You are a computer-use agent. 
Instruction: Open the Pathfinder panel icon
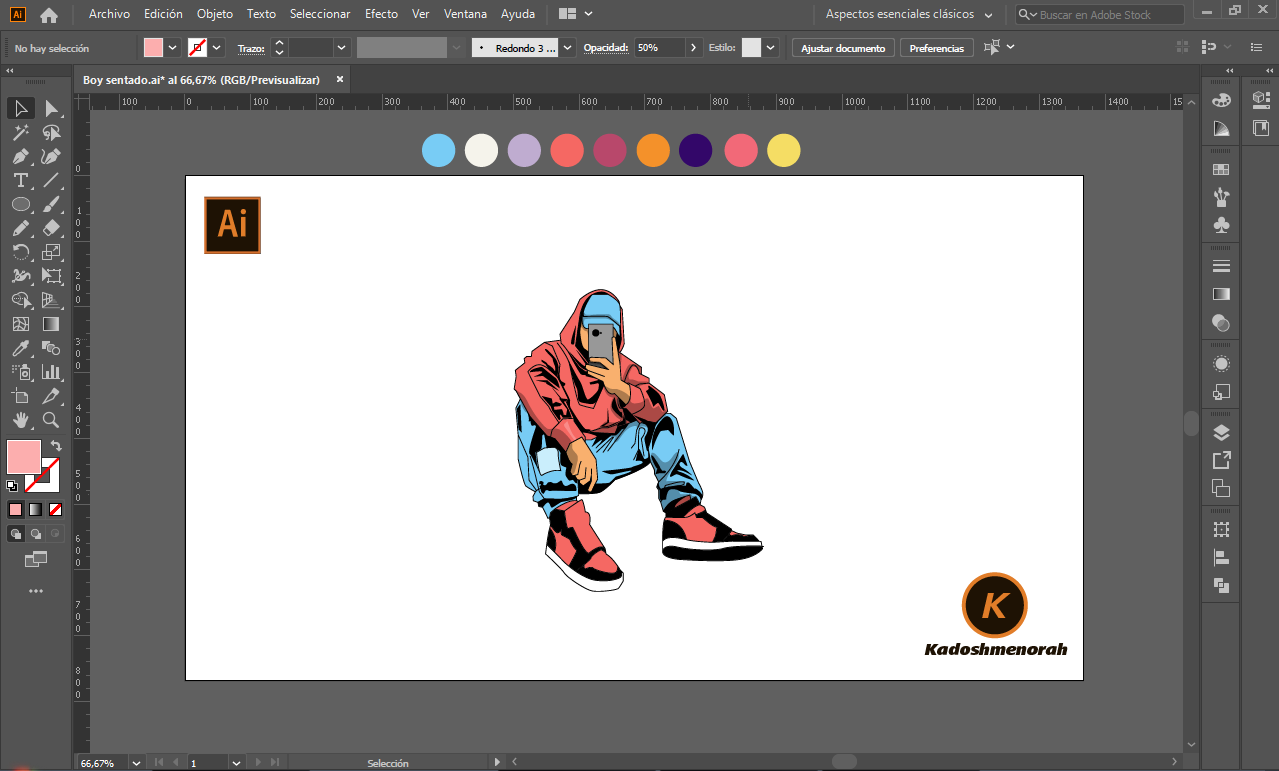point(1221,586)
